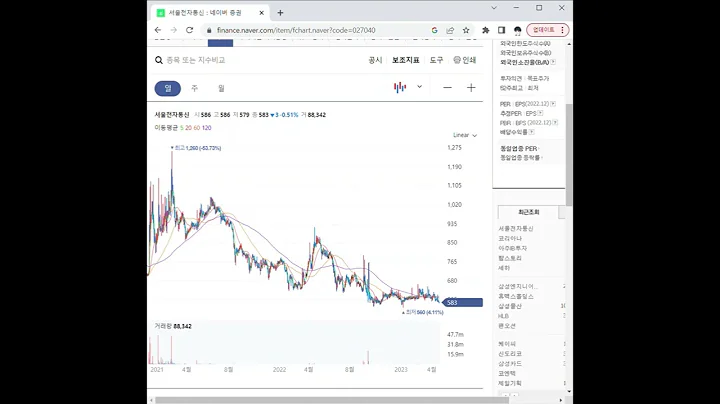Click the 이동평균 moving average label
Screen dimensions: 720x404
point(166,128)
